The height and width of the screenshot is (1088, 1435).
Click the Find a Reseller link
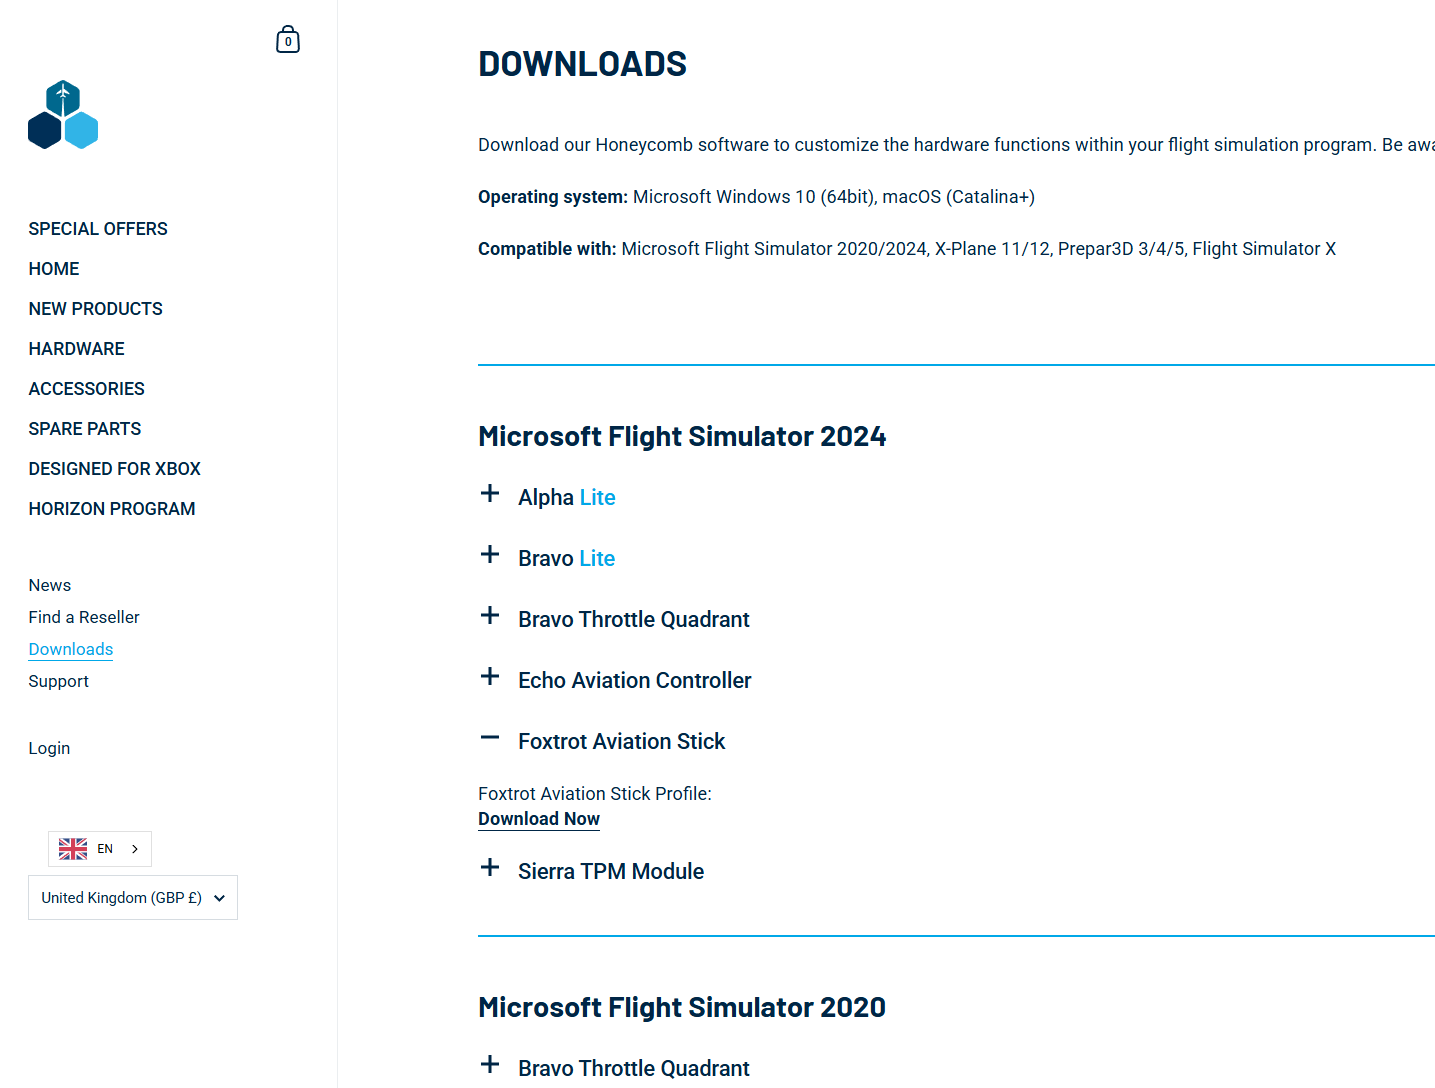tap(84, 617)
